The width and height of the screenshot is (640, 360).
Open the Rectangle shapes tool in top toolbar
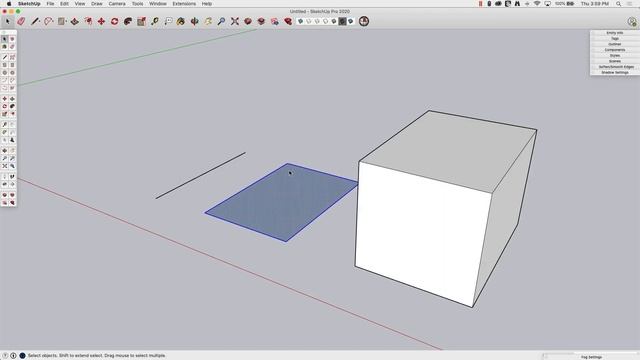click(62, 21)
